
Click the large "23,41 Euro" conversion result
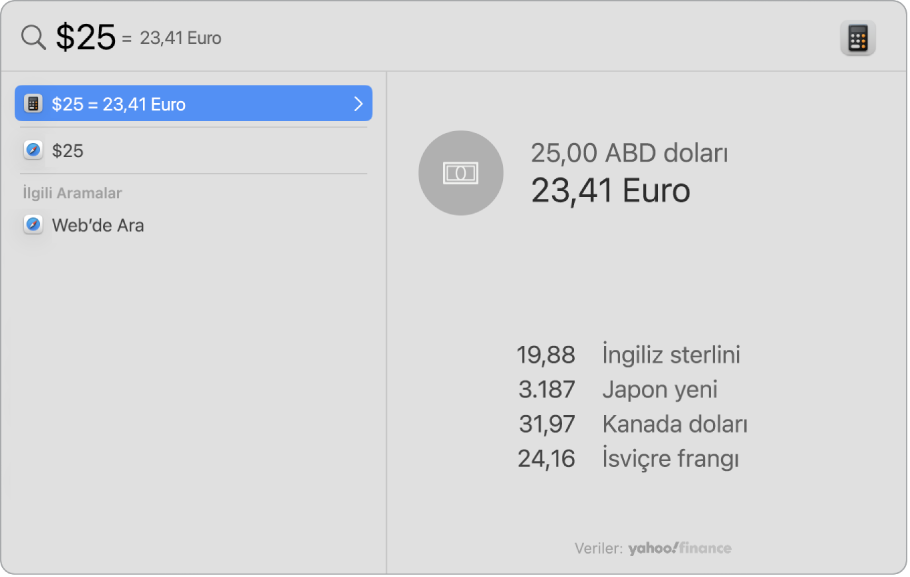(x=610, y=191)
